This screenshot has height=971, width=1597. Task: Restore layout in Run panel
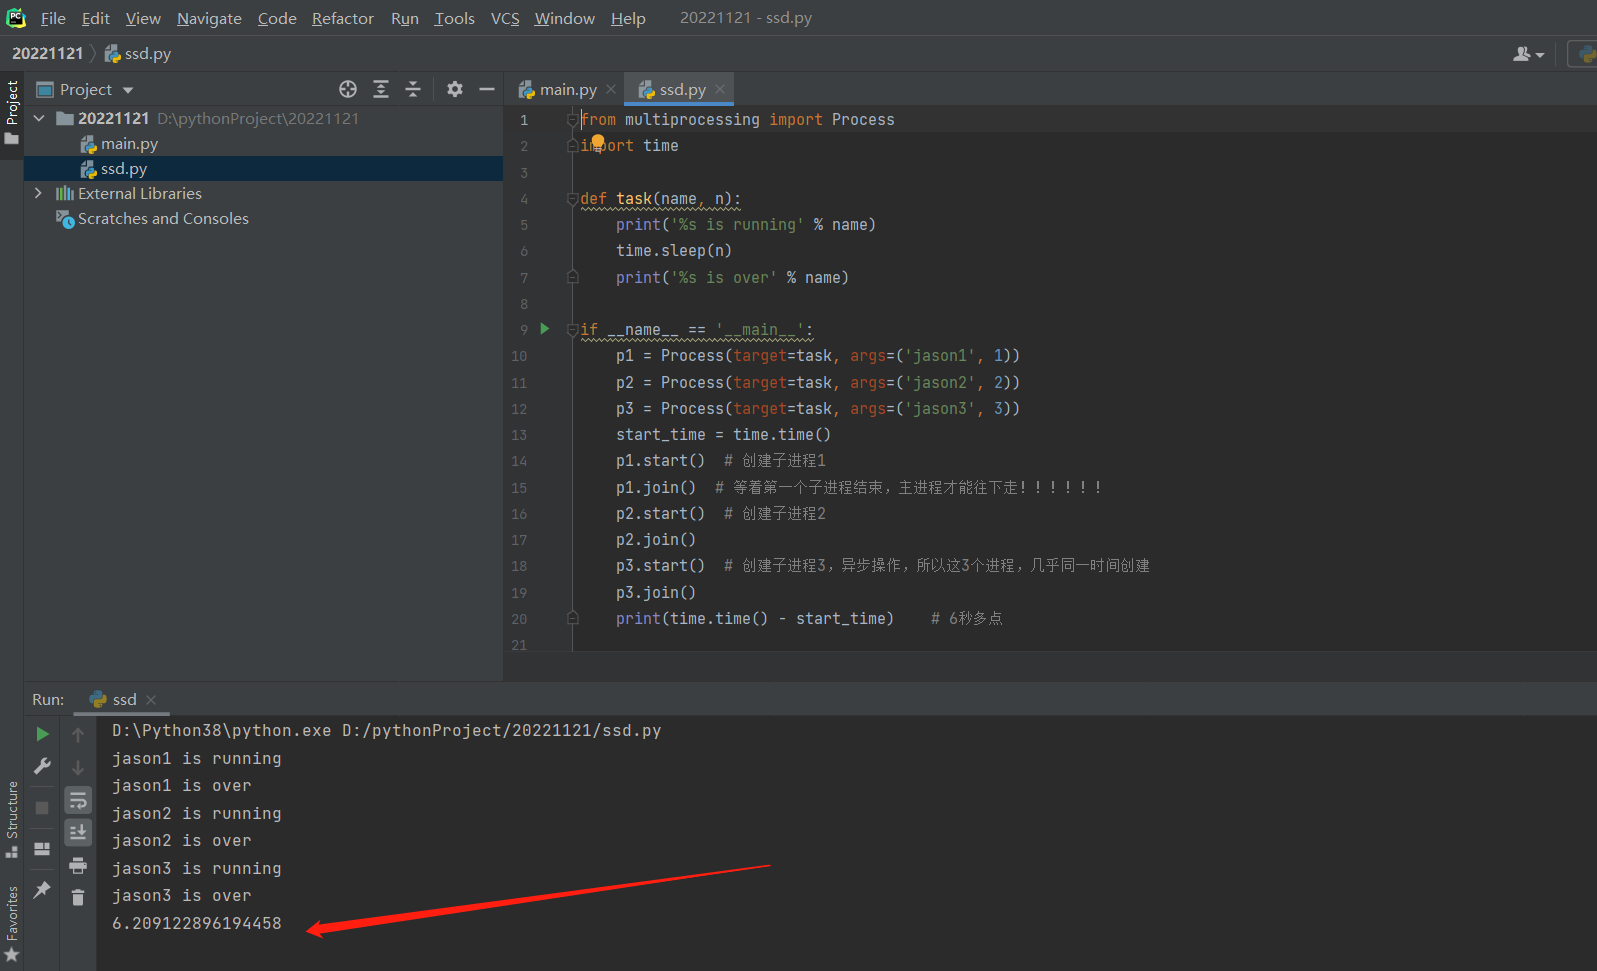click(42, 849)
